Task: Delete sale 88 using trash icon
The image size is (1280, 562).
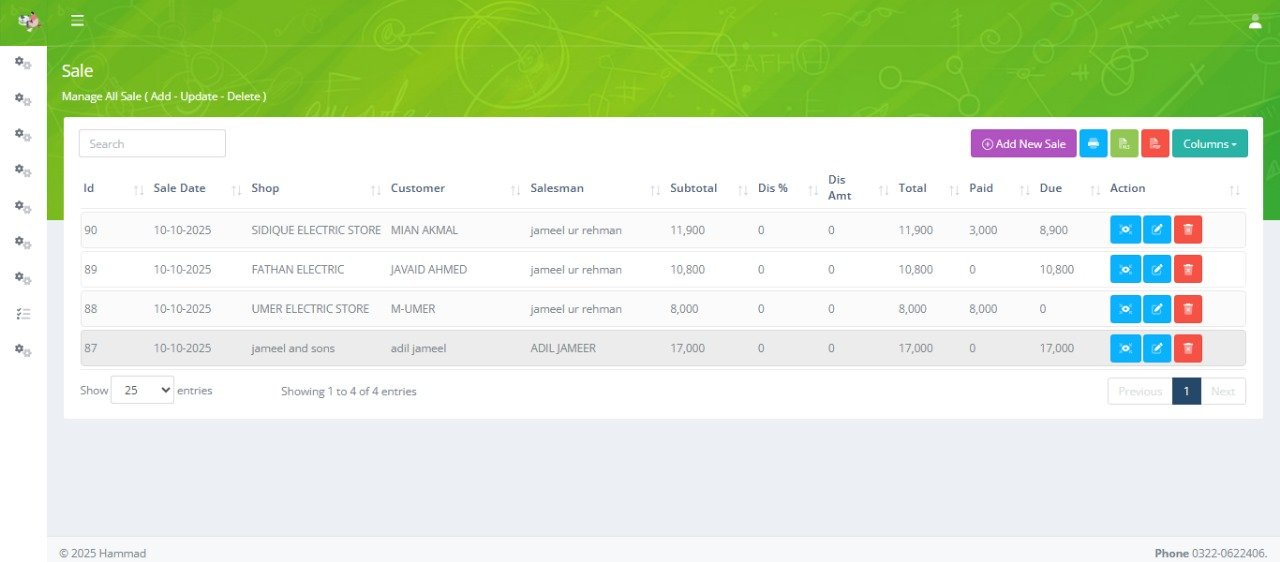Action: point(1188,309)
